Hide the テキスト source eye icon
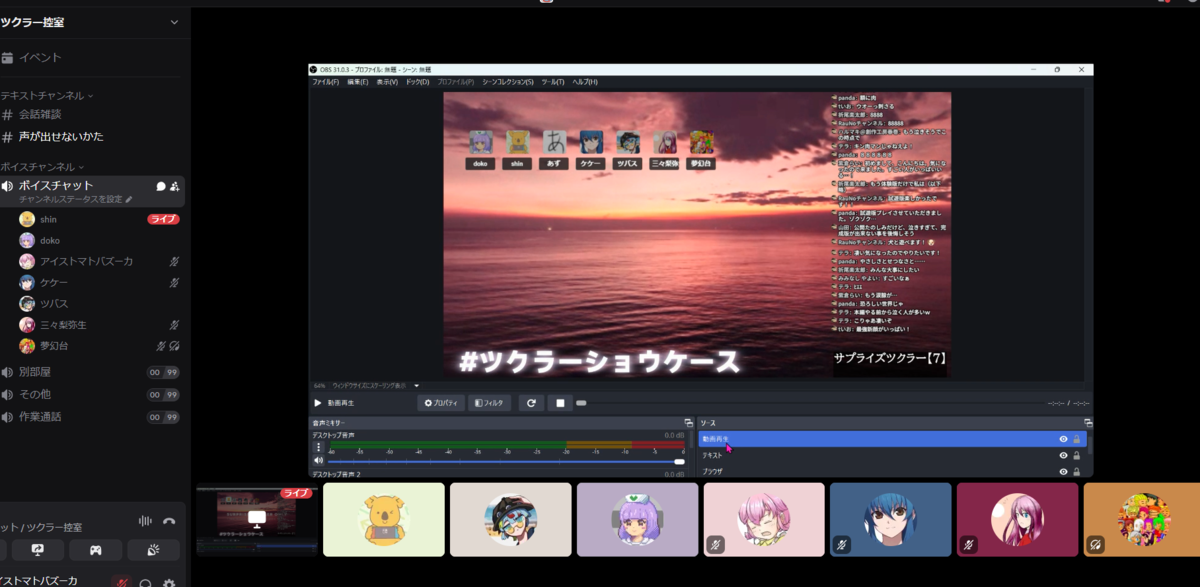1200x587 pixels. [1063, 455]
